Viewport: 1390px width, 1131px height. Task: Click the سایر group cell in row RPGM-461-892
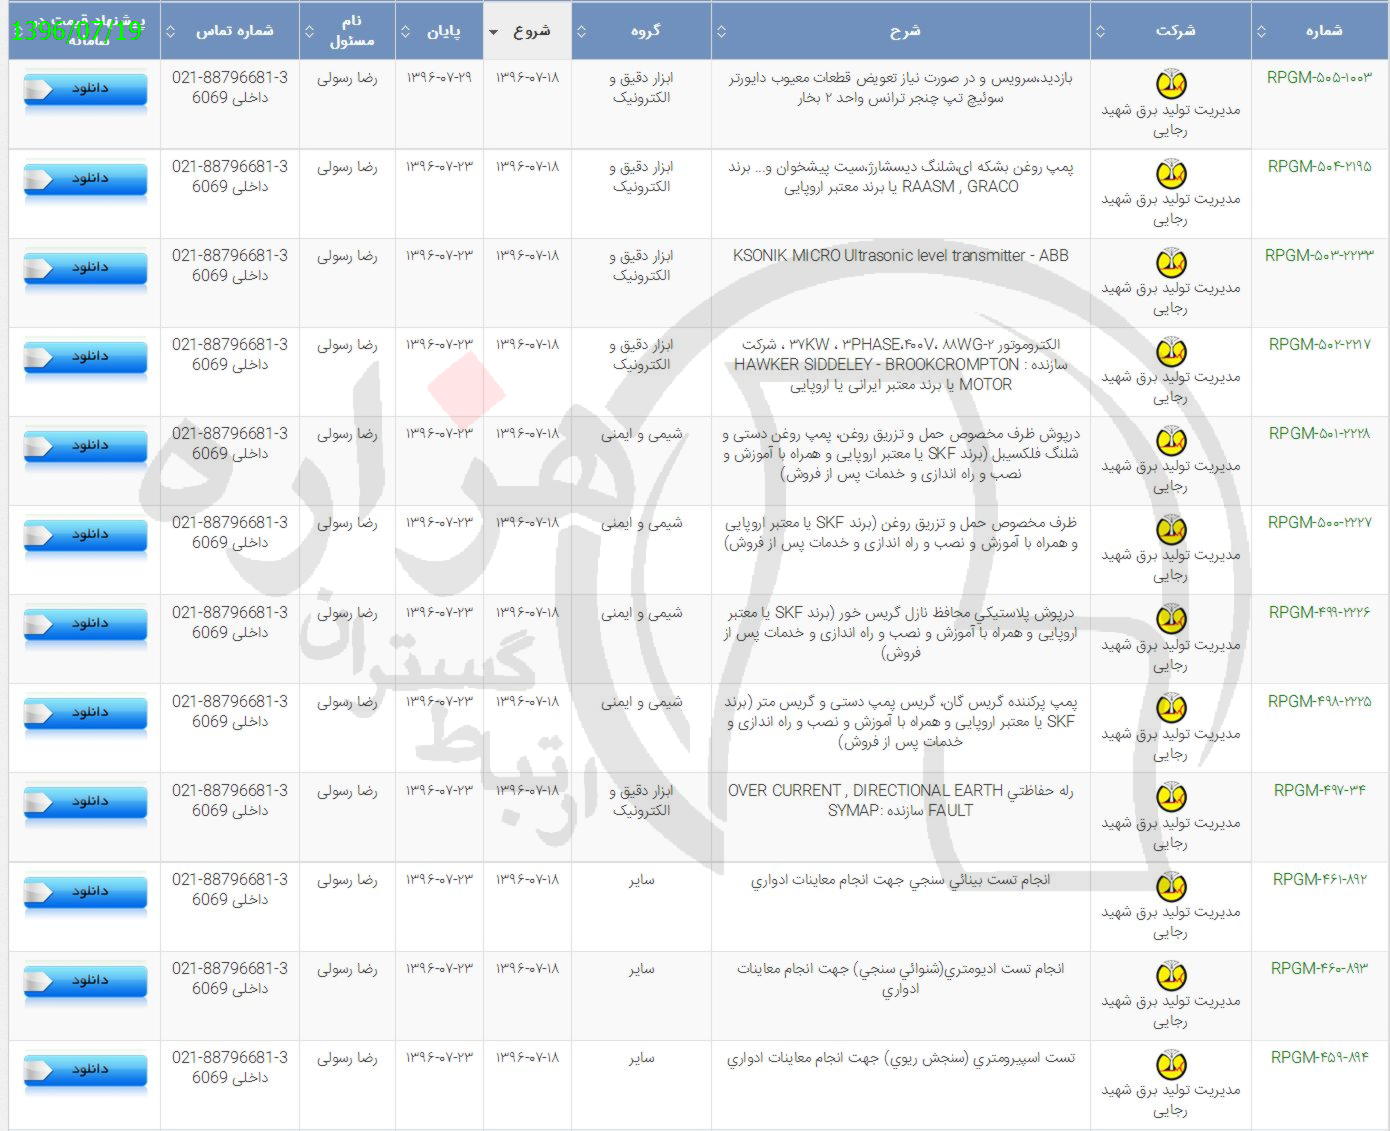(x=641, y=880)
